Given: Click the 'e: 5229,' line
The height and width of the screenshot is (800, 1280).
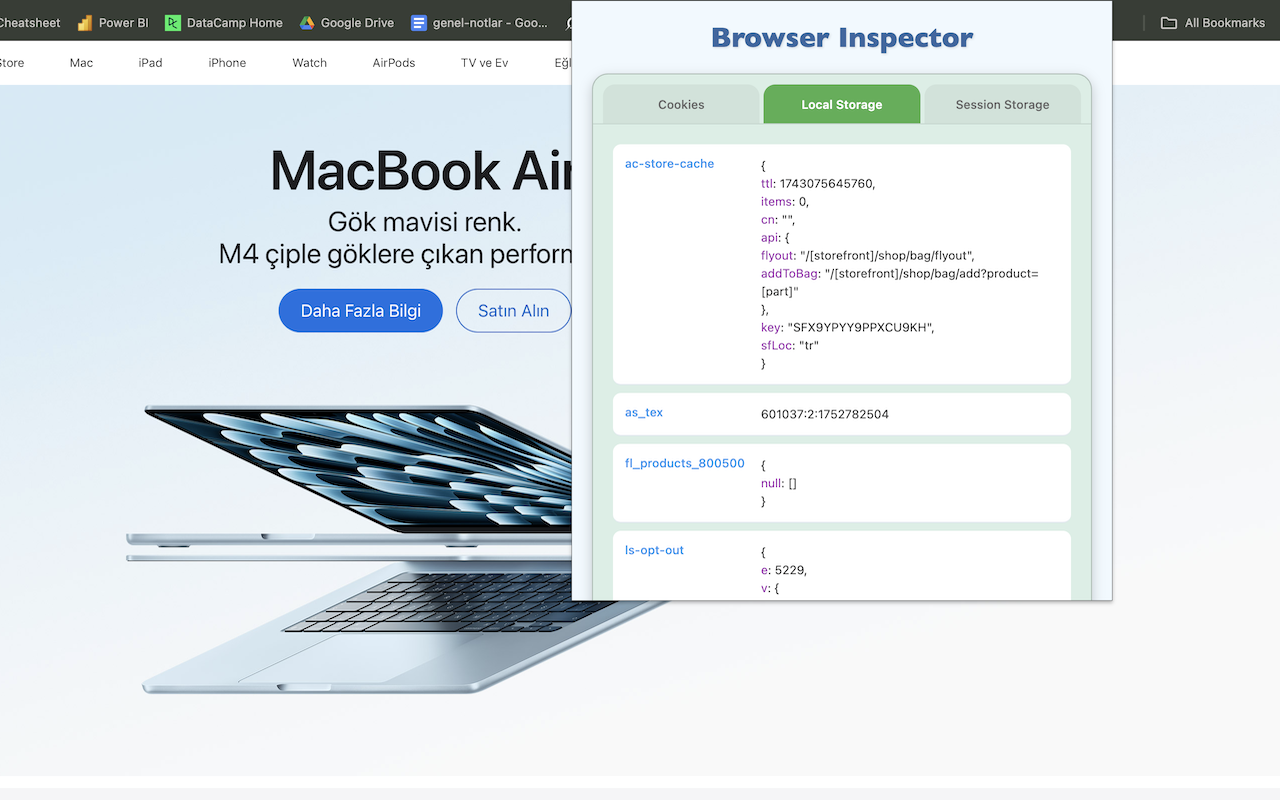Looking at the screenshot, I should [784, 570].
